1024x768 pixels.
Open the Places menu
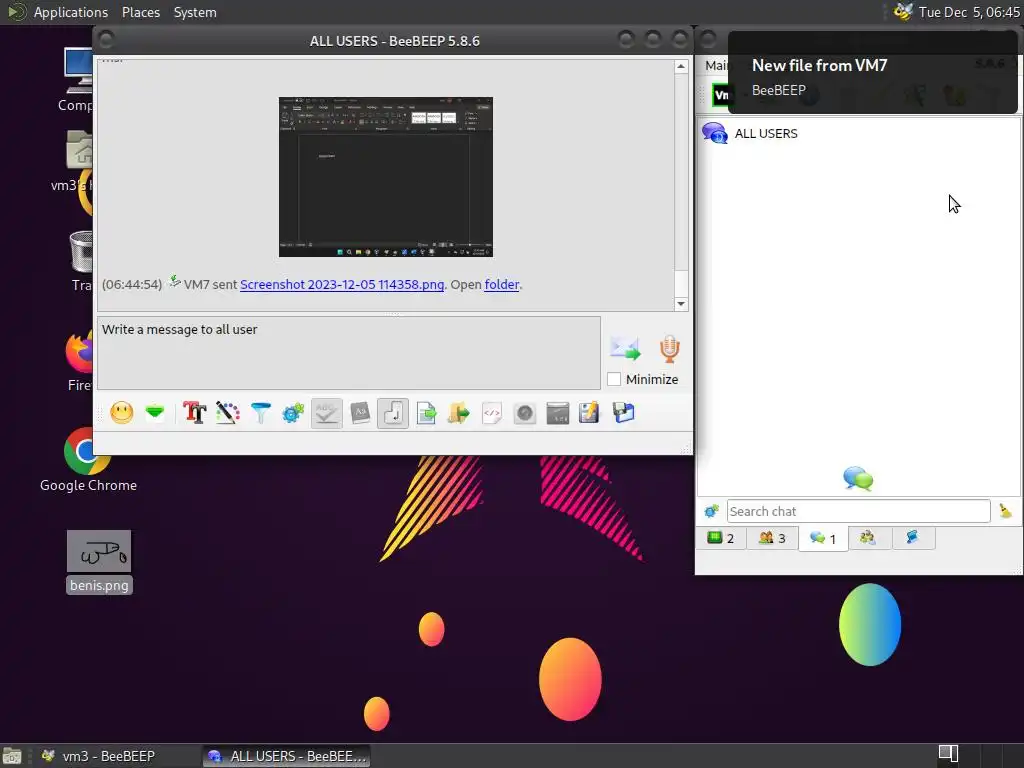click(x=140, y=12)
